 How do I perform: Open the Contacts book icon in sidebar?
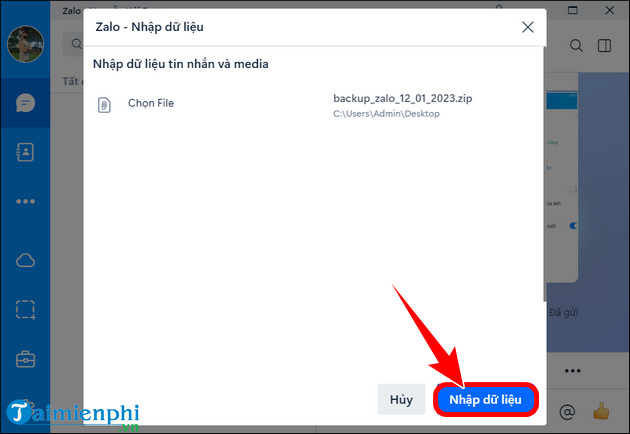pos(24,153)
